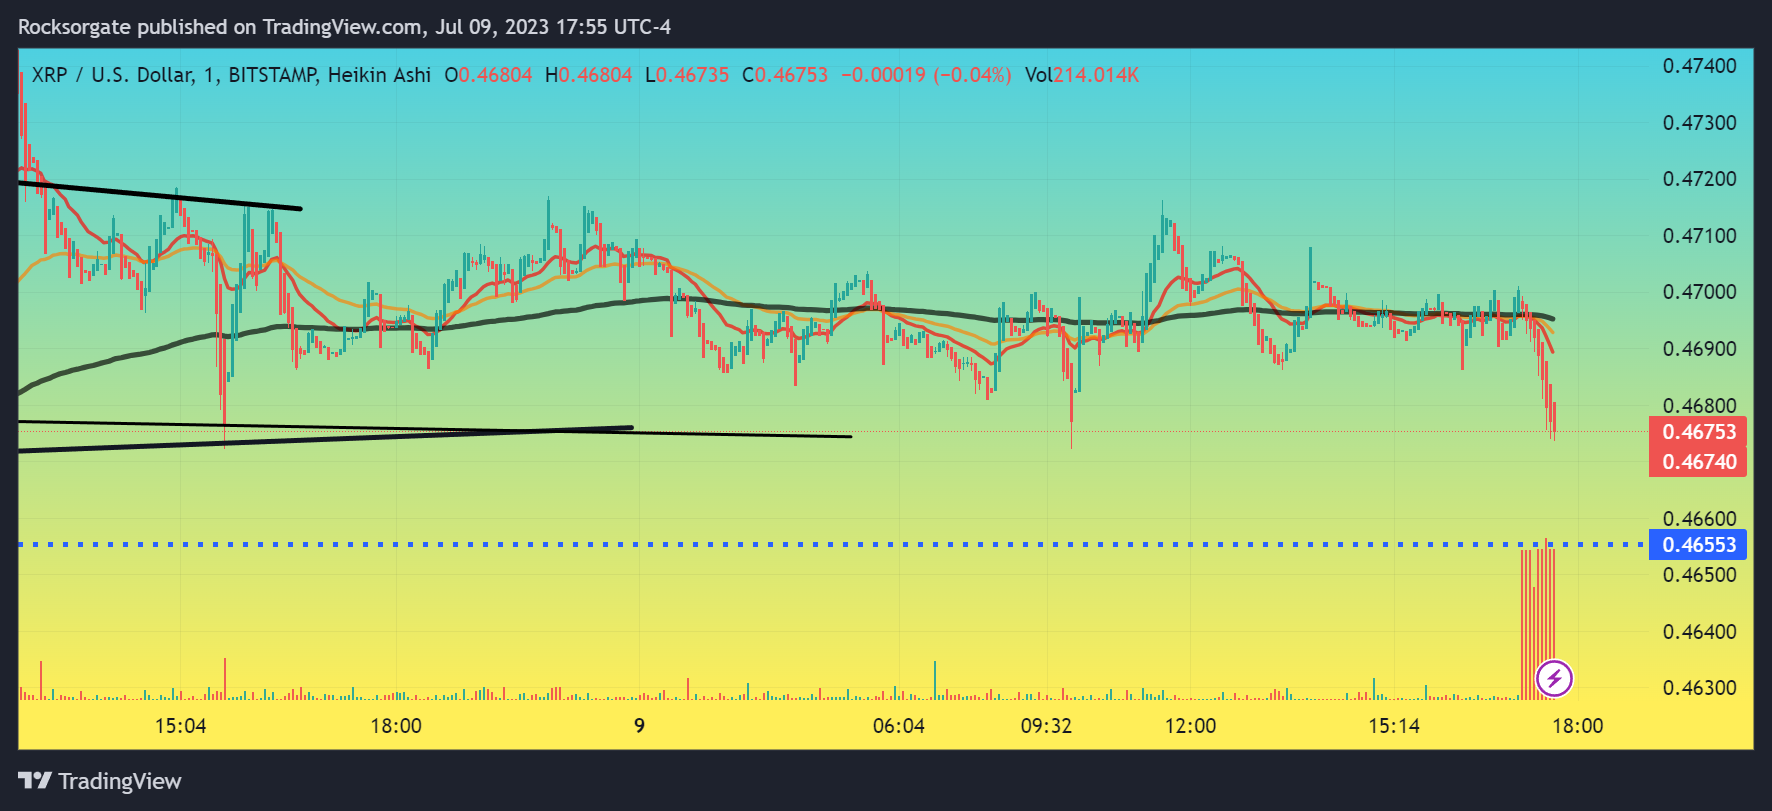Click the 0.47300 price axis label
Viewport: 1772px width, 811px height.
(x=1699, y=123)
